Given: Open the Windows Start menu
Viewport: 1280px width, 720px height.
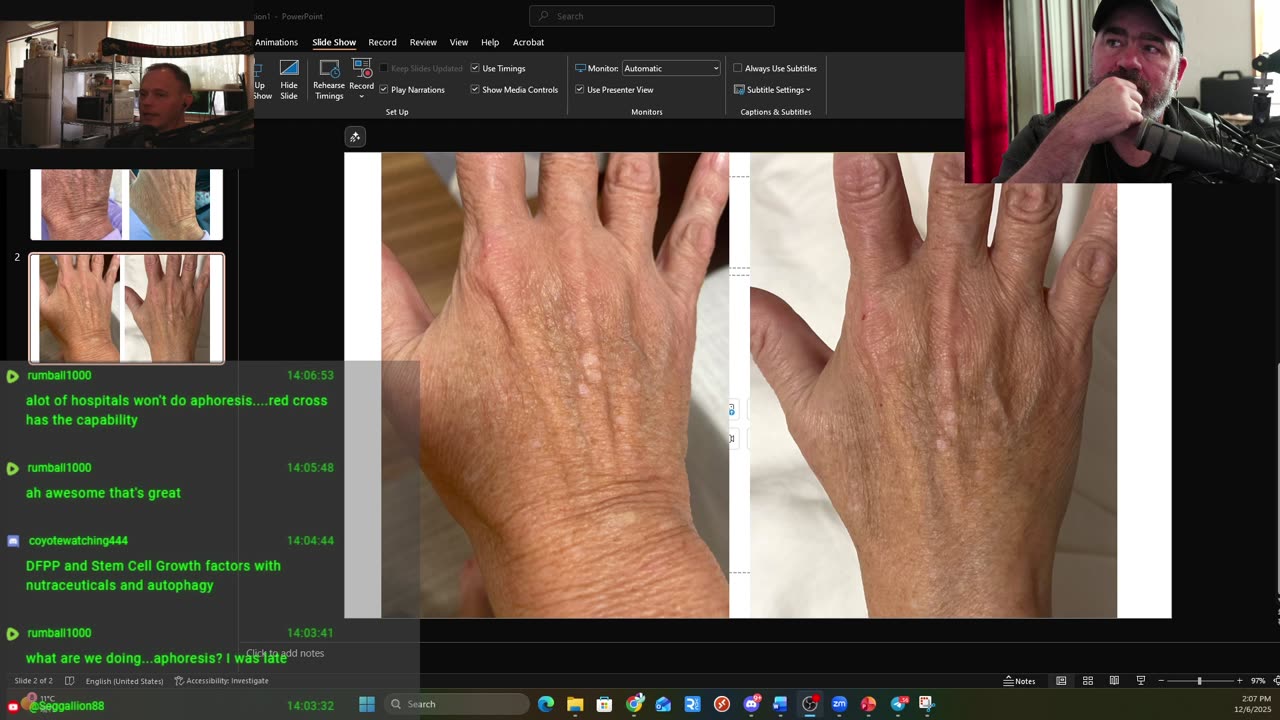Looking at the screenshot, I should pyautogui.click(x=367, y=704).
